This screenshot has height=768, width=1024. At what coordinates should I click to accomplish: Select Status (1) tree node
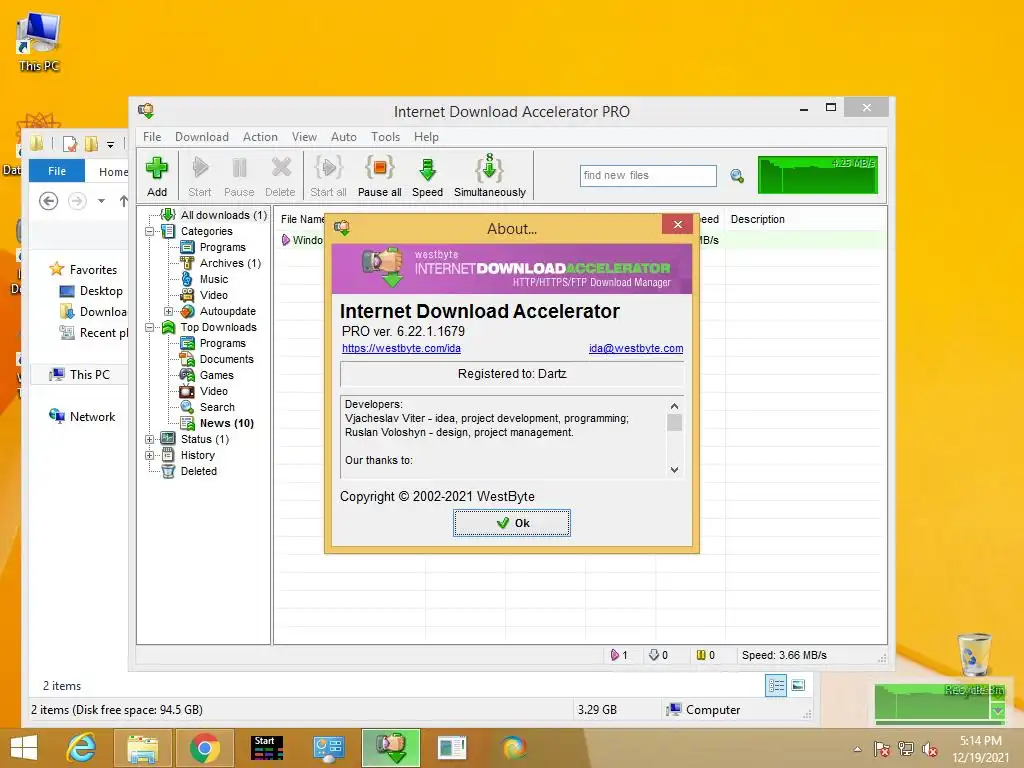pos(204,439)
